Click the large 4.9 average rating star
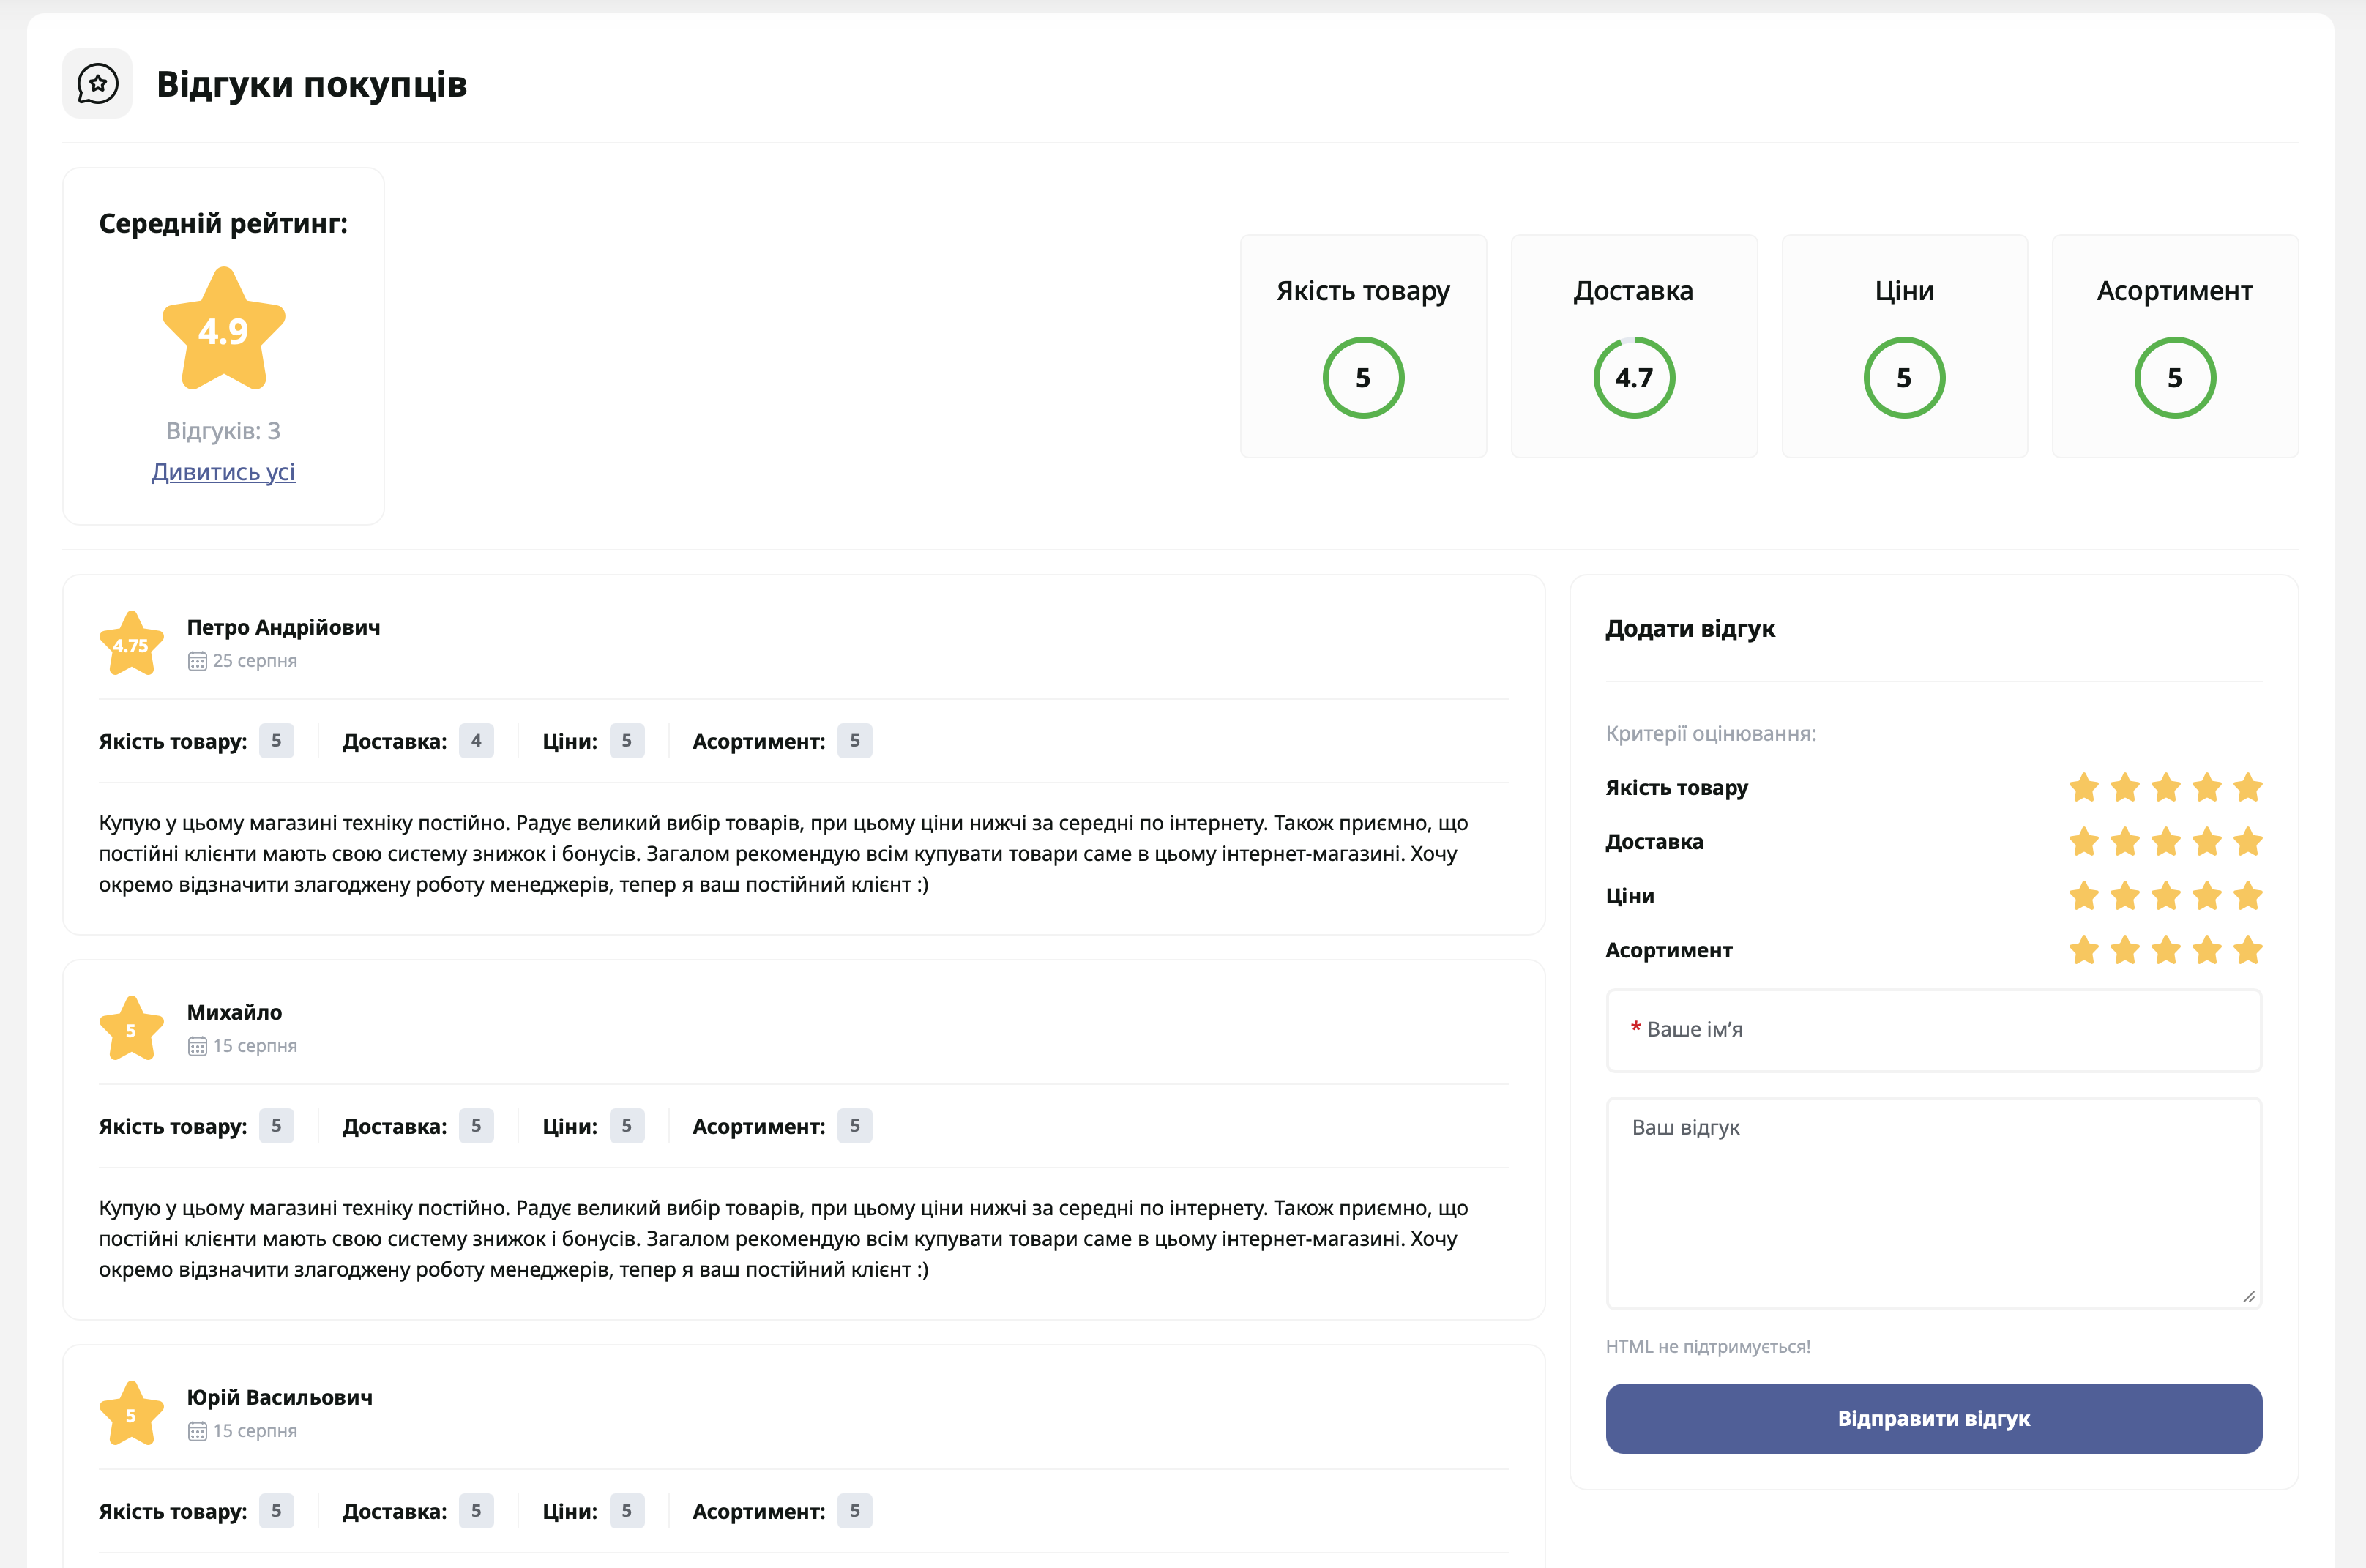 (x=223, y=330)
